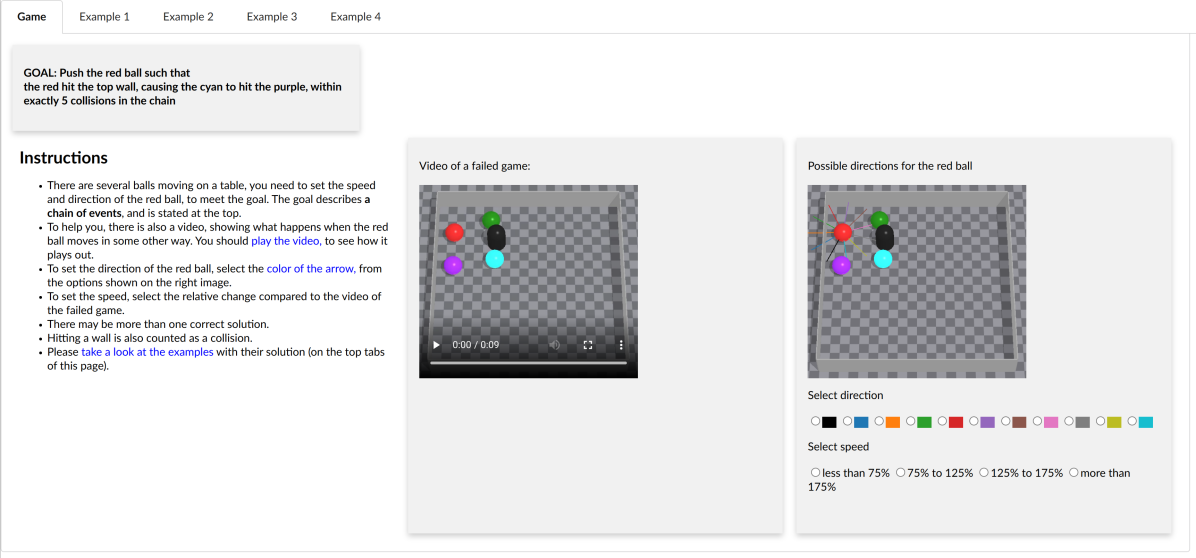
Task: Click 'Possible directions for the red ball' caption
Action: [889, 165]
